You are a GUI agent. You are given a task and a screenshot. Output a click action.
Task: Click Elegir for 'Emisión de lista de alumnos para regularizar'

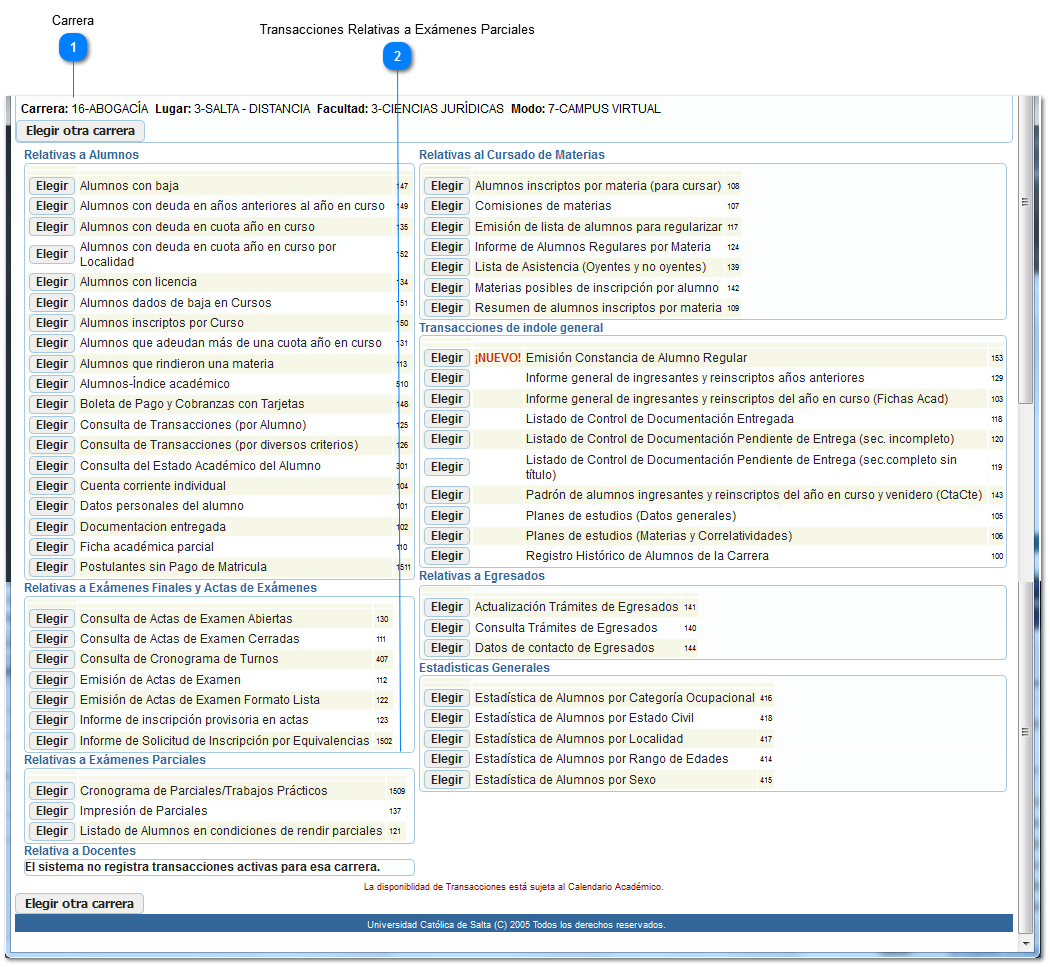pos(447,226)
